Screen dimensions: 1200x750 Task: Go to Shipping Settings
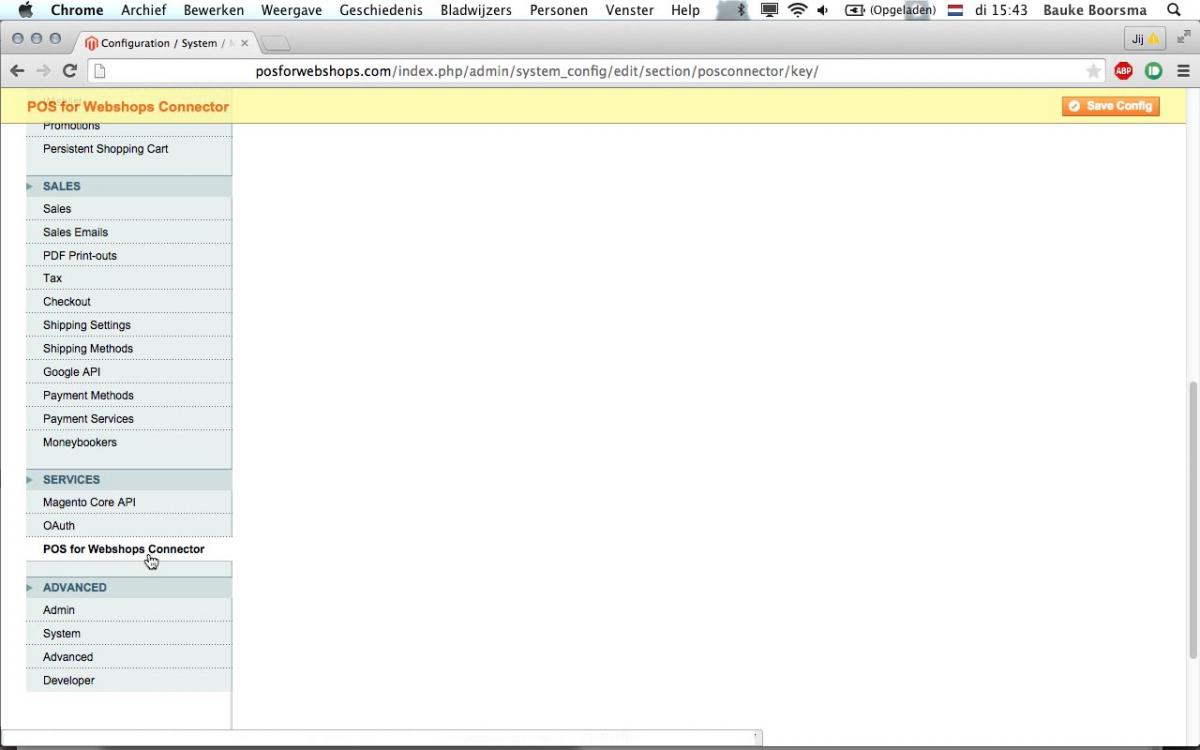click(x=87, y=325)
